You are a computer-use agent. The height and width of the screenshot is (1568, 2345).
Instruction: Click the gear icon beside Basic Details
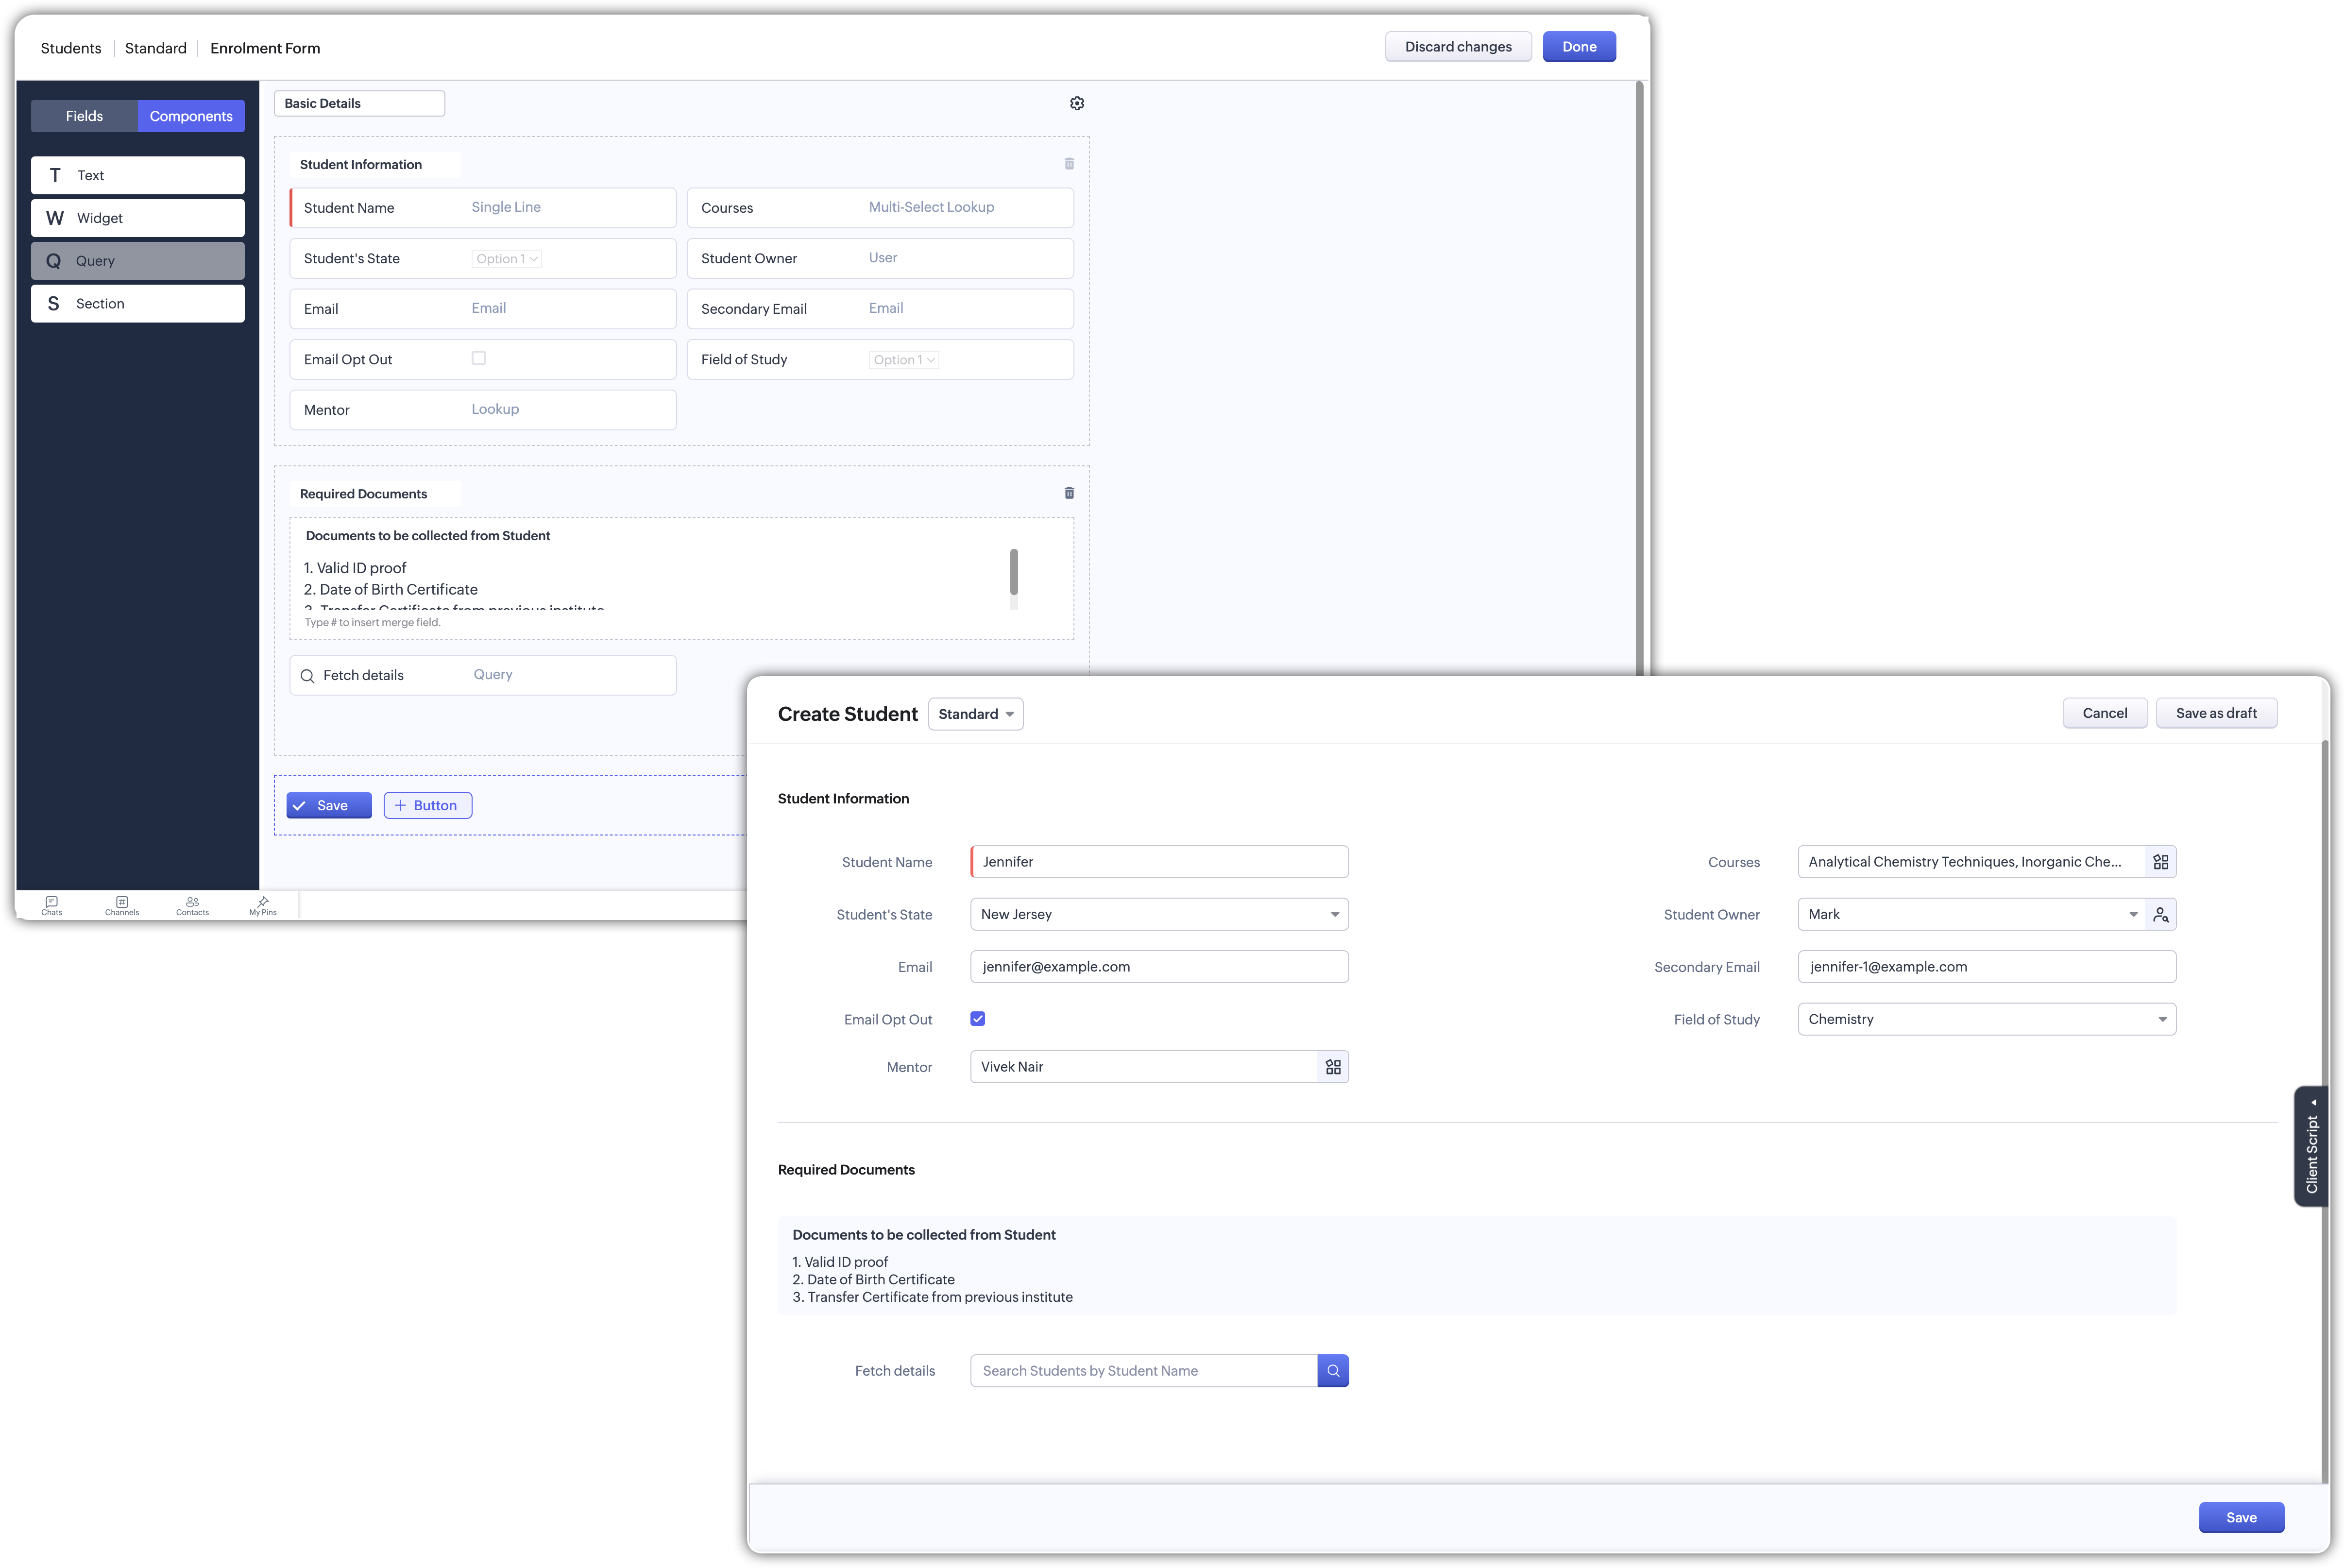tap(1077, 103)
